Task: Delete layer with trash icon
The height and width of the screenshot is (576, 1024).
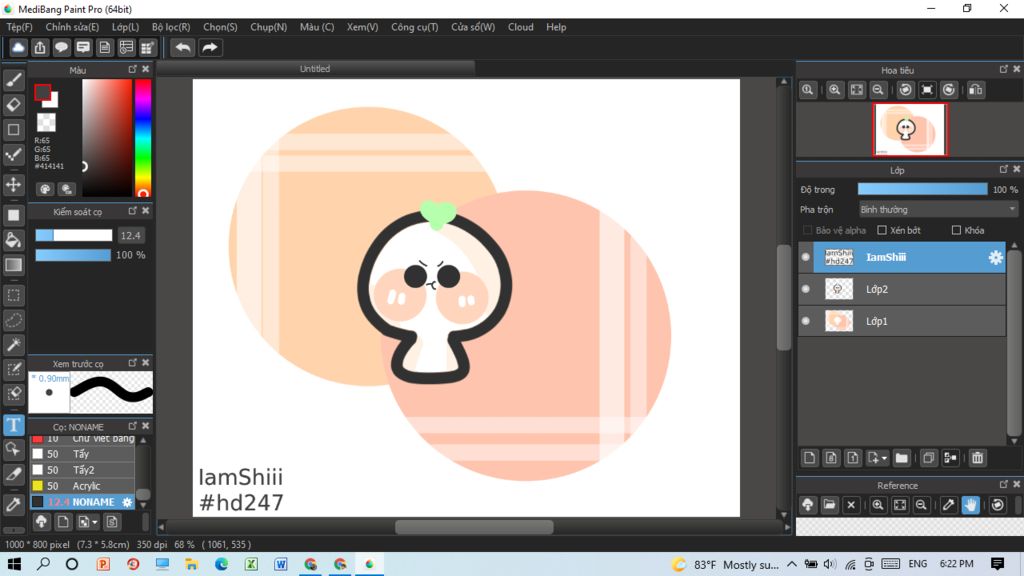Action: click(977, 458)
